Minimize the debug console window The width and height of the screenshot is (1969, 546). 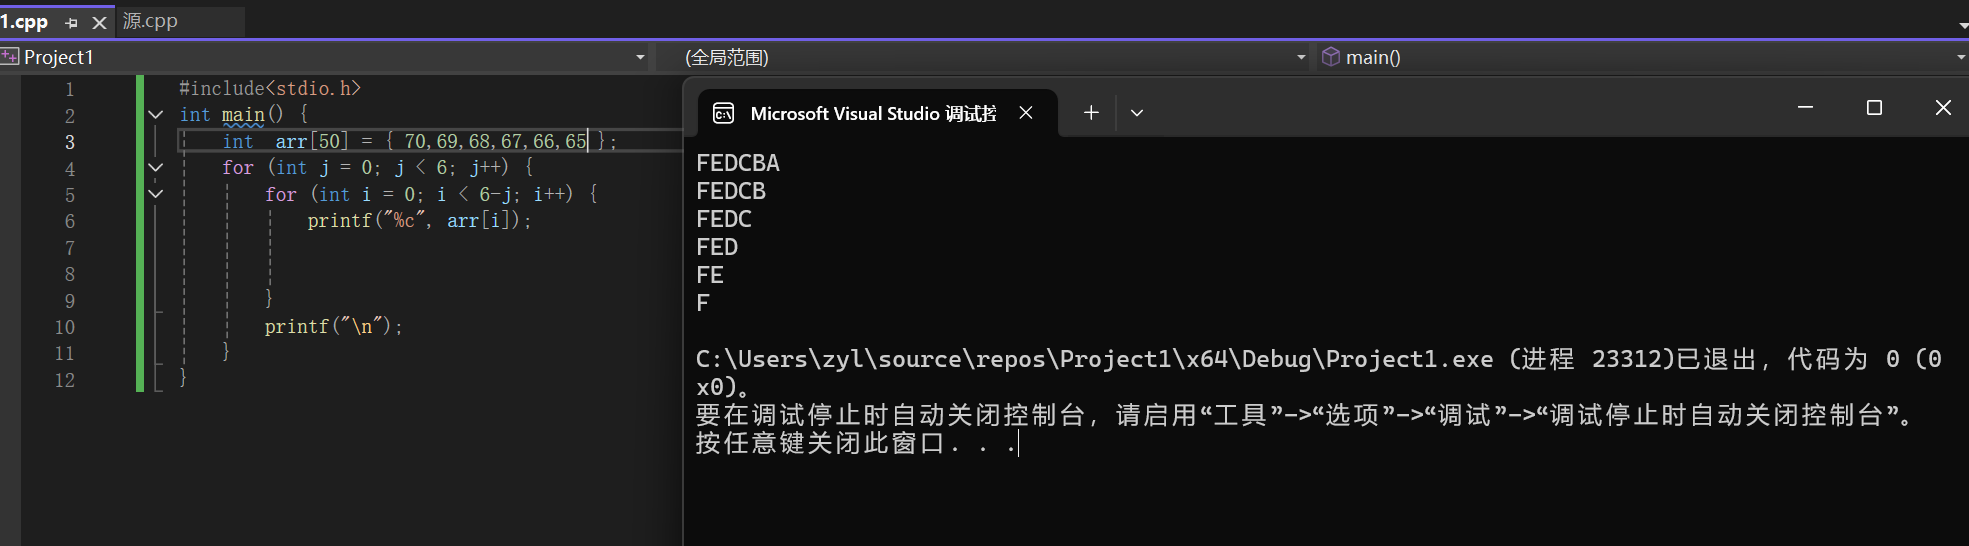click(1805, 107)
